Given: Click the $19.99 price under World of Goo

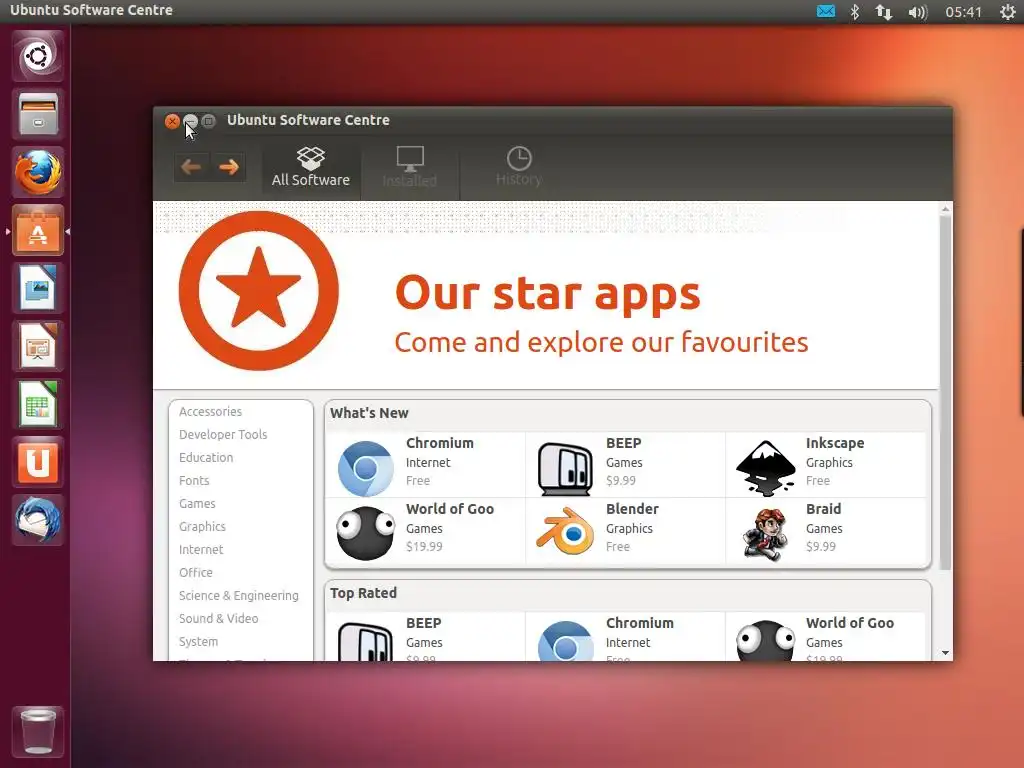Looking at the screenshot, I should point(424,547).
